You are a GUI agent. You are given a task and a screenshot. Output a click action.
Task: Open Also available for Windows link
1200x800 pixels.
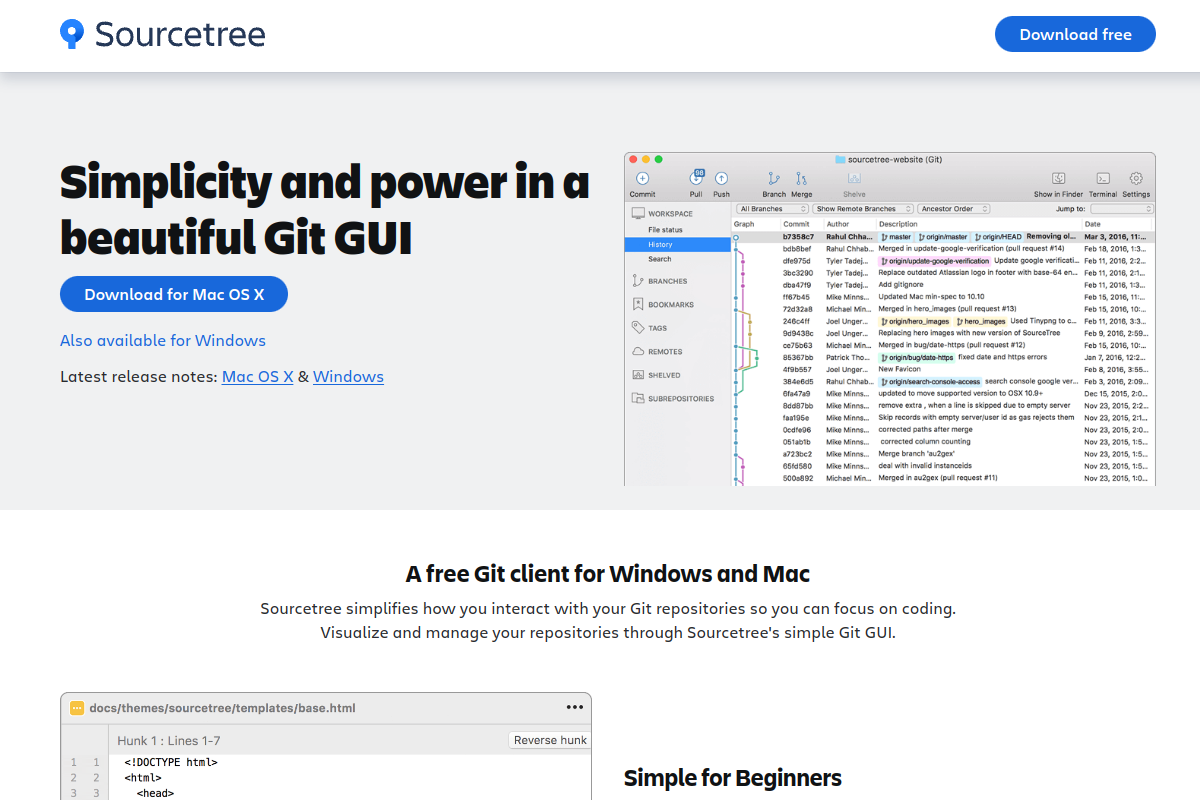pyautogui.click(x=163, y=340)
